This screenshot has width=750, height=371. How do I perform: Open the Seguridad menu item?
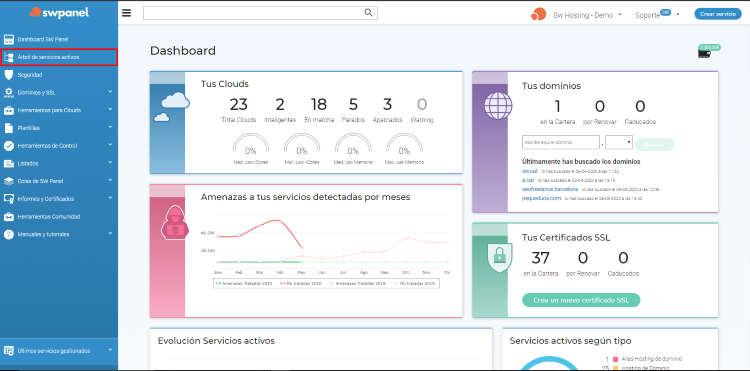click(x=59, y=75)
